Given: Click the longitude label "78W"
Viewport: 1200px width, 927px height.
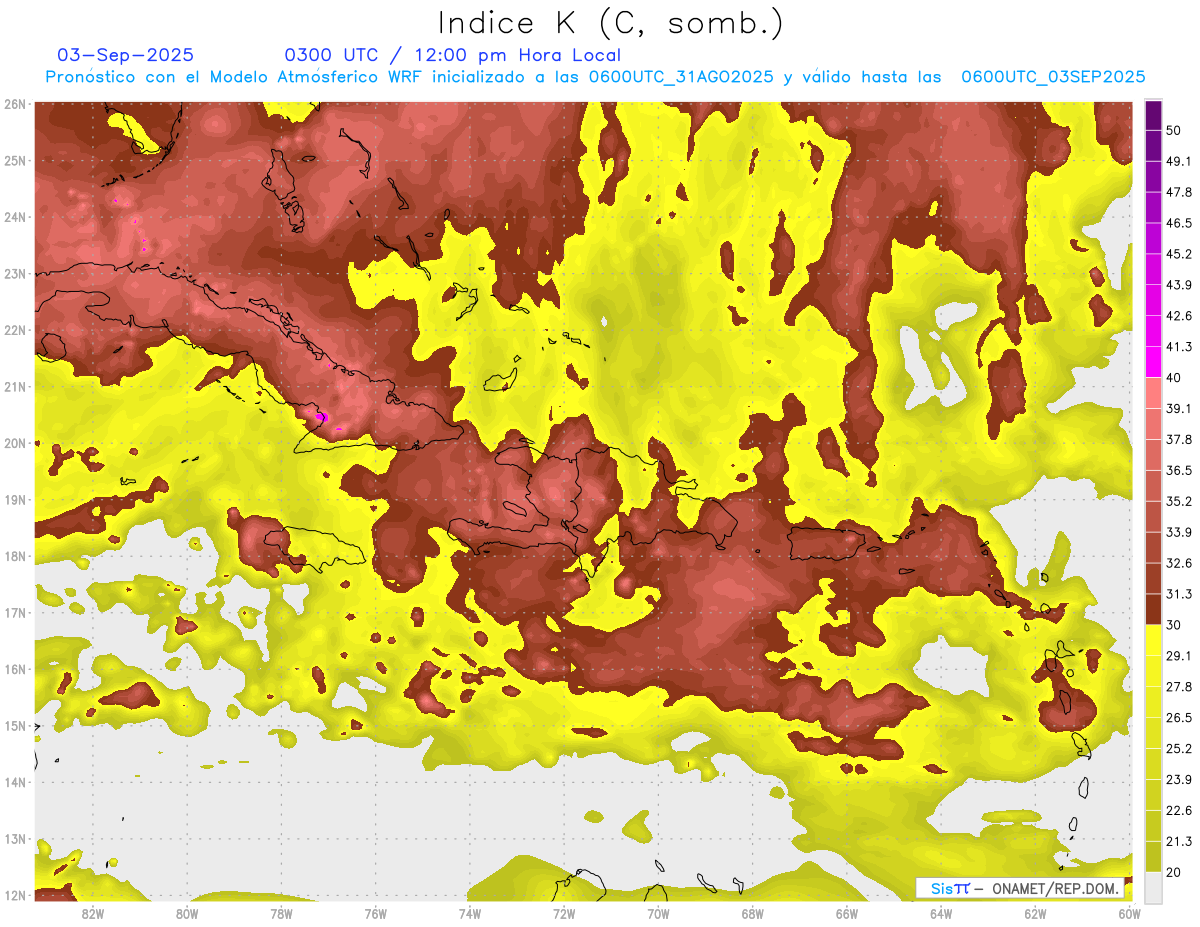Looking at the screenshot, I should click(x=281, y=914).
